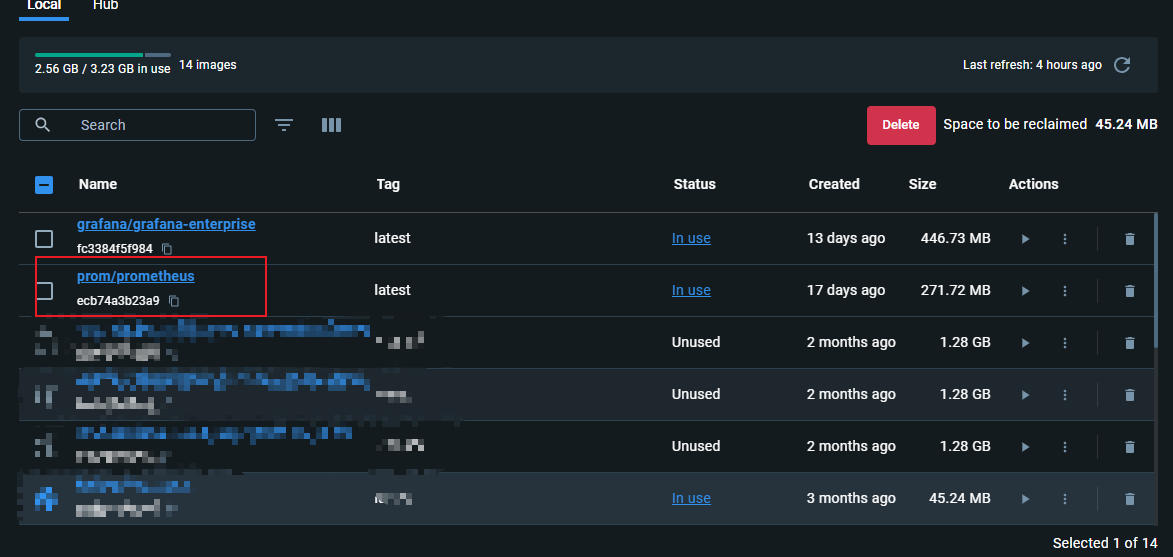Image resolution: width=1173 pixels, height=557 pixels.
Task: Click the search magnifier icon
Action: click(43, 125)
